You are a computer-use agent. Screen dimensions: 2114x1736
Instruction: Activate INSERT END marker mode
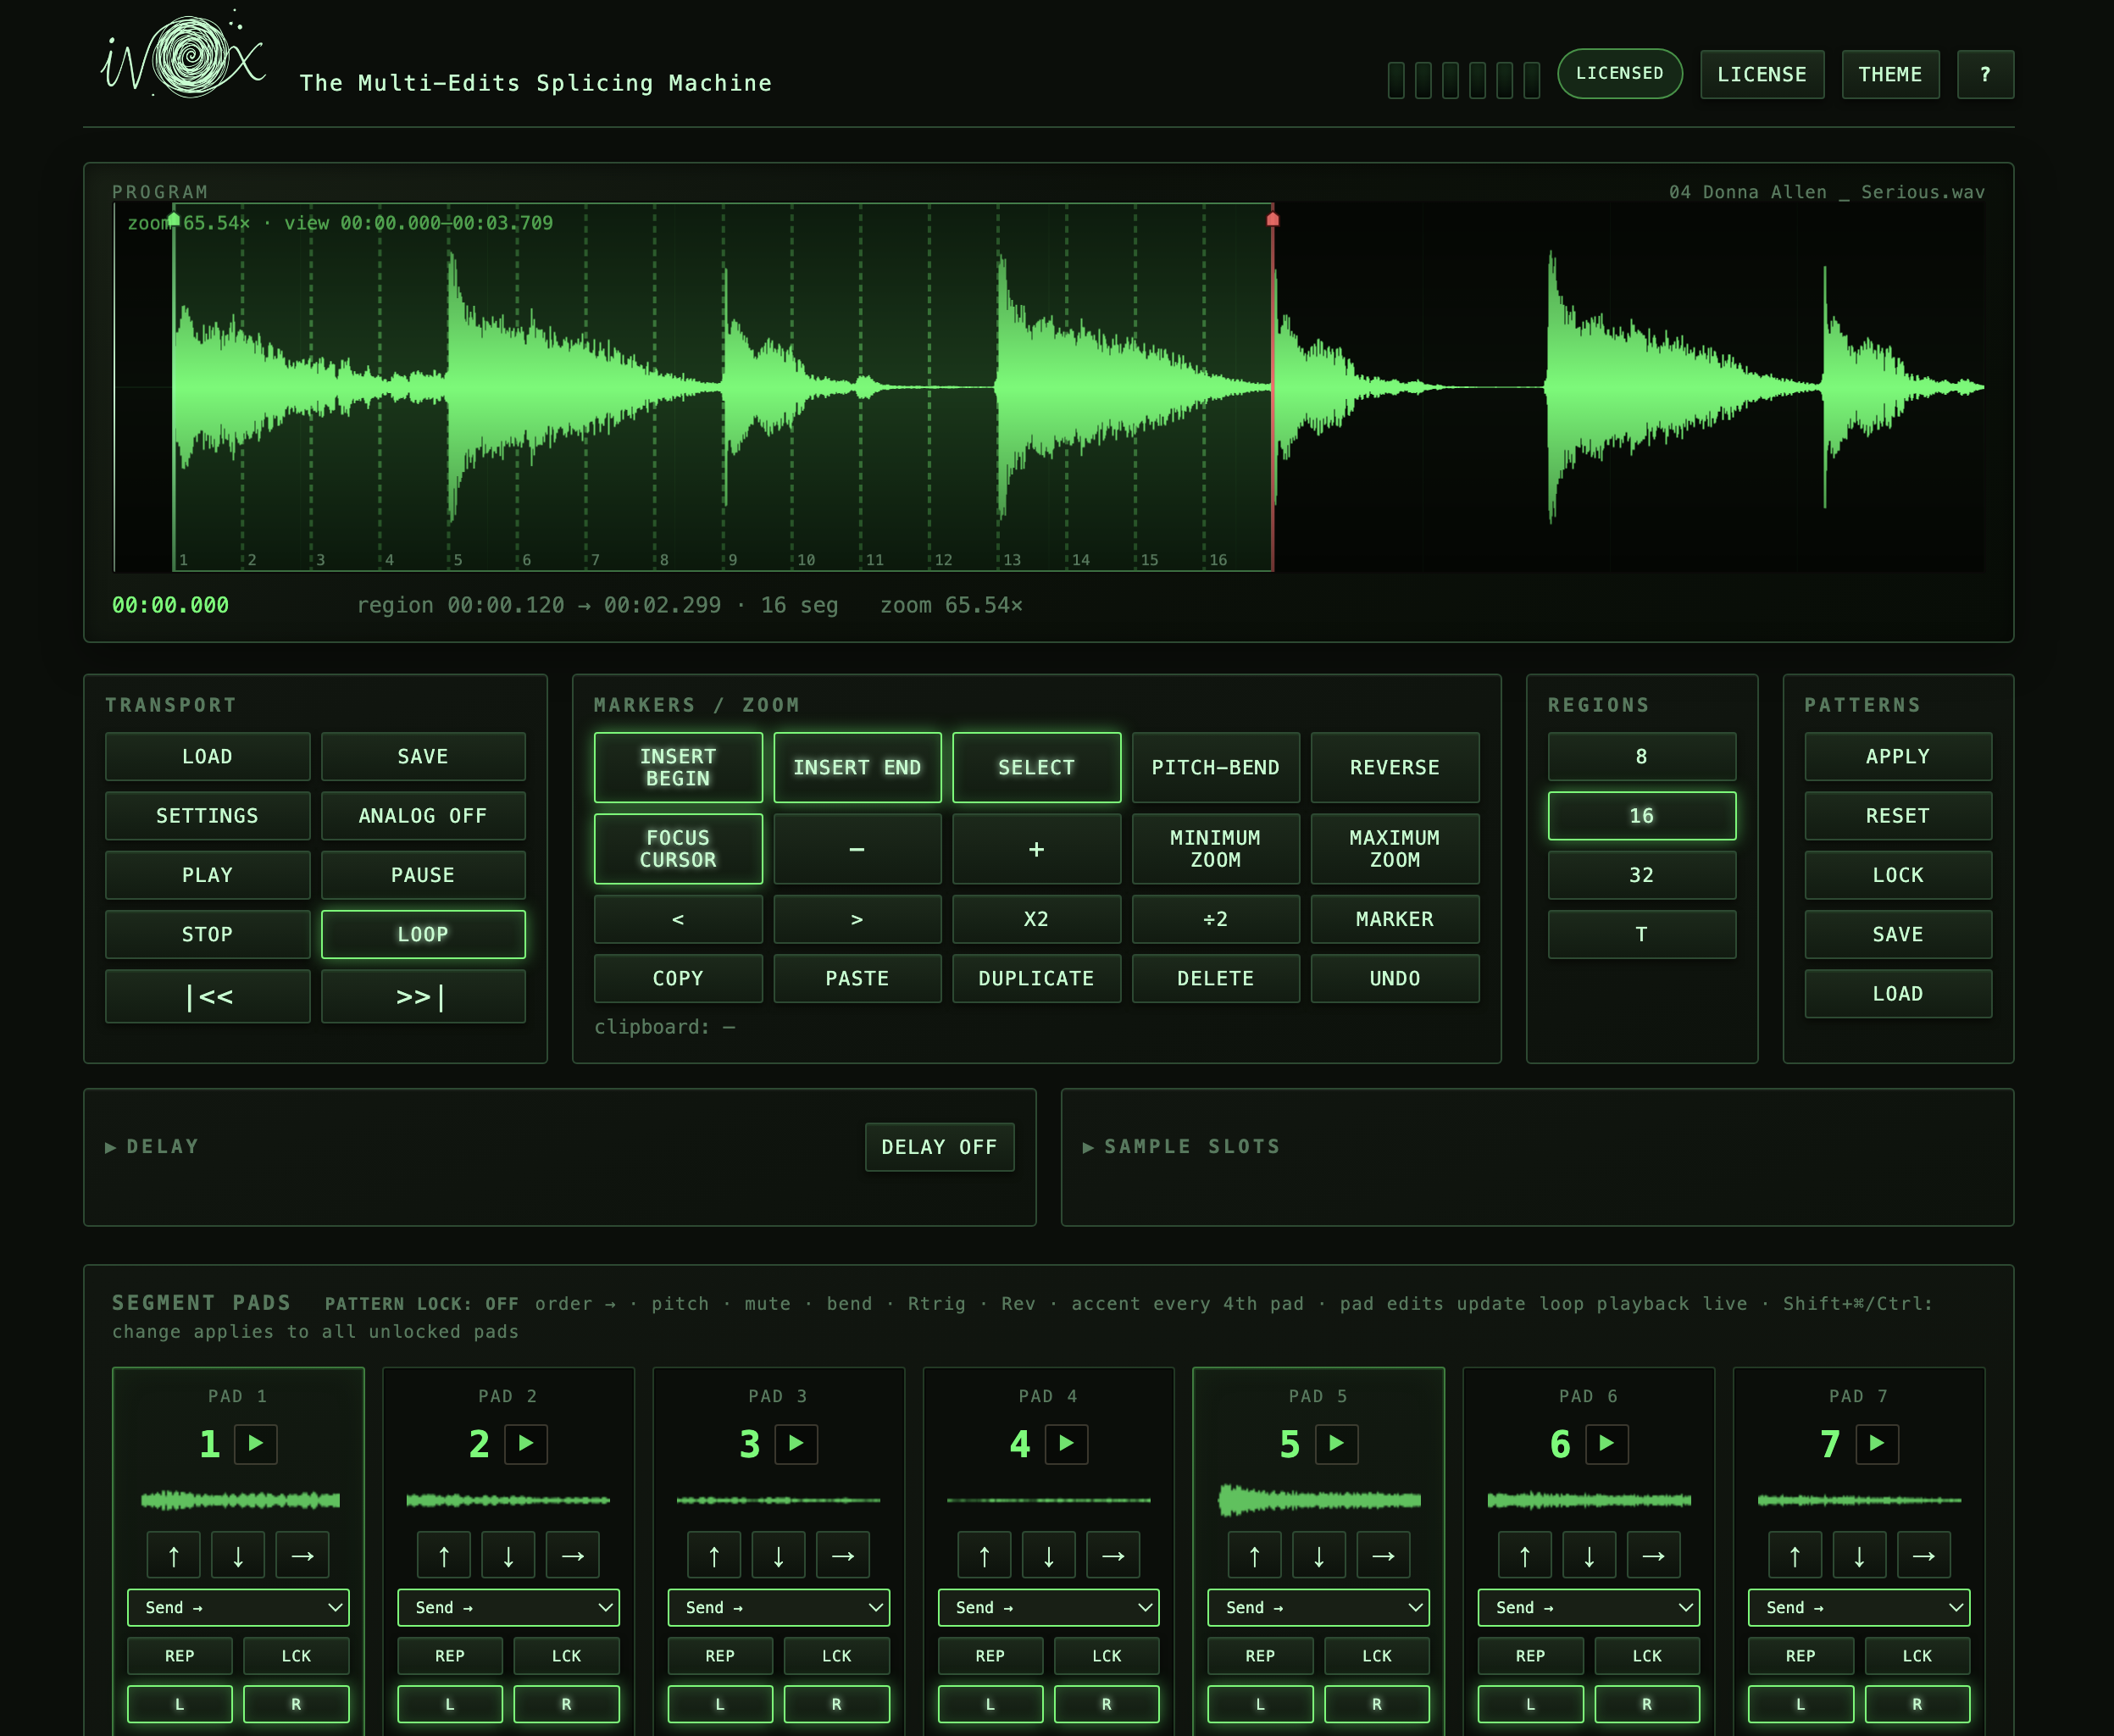(x=857, y=767)
